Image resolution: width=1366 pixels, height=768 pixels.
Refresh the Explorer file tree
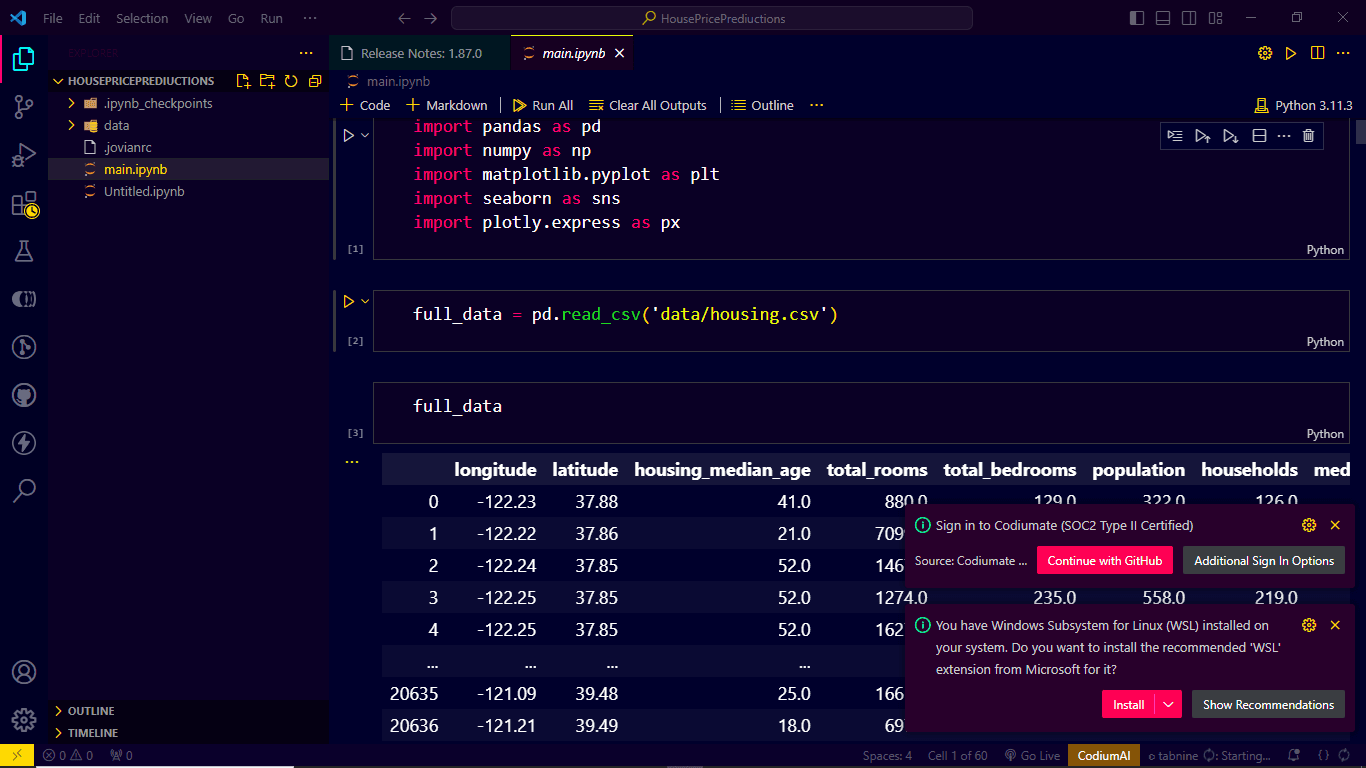pyautogui.click(x=291, y=81)
